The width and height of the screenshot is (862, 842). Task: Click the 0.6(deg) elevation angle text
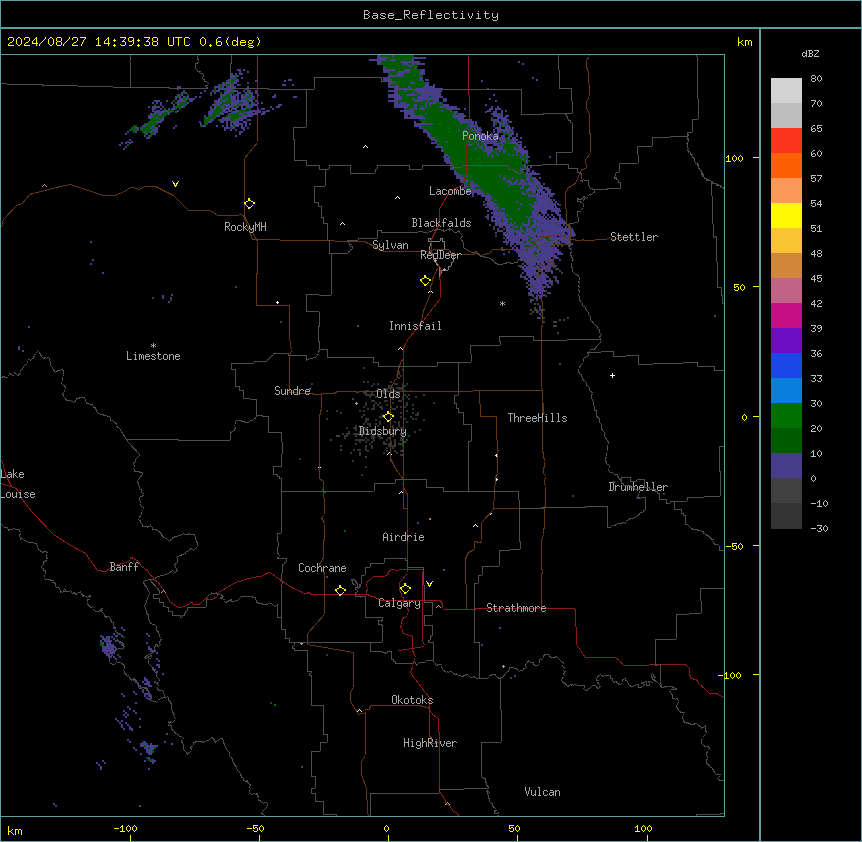pyautogui.click(x=230, y=42)
